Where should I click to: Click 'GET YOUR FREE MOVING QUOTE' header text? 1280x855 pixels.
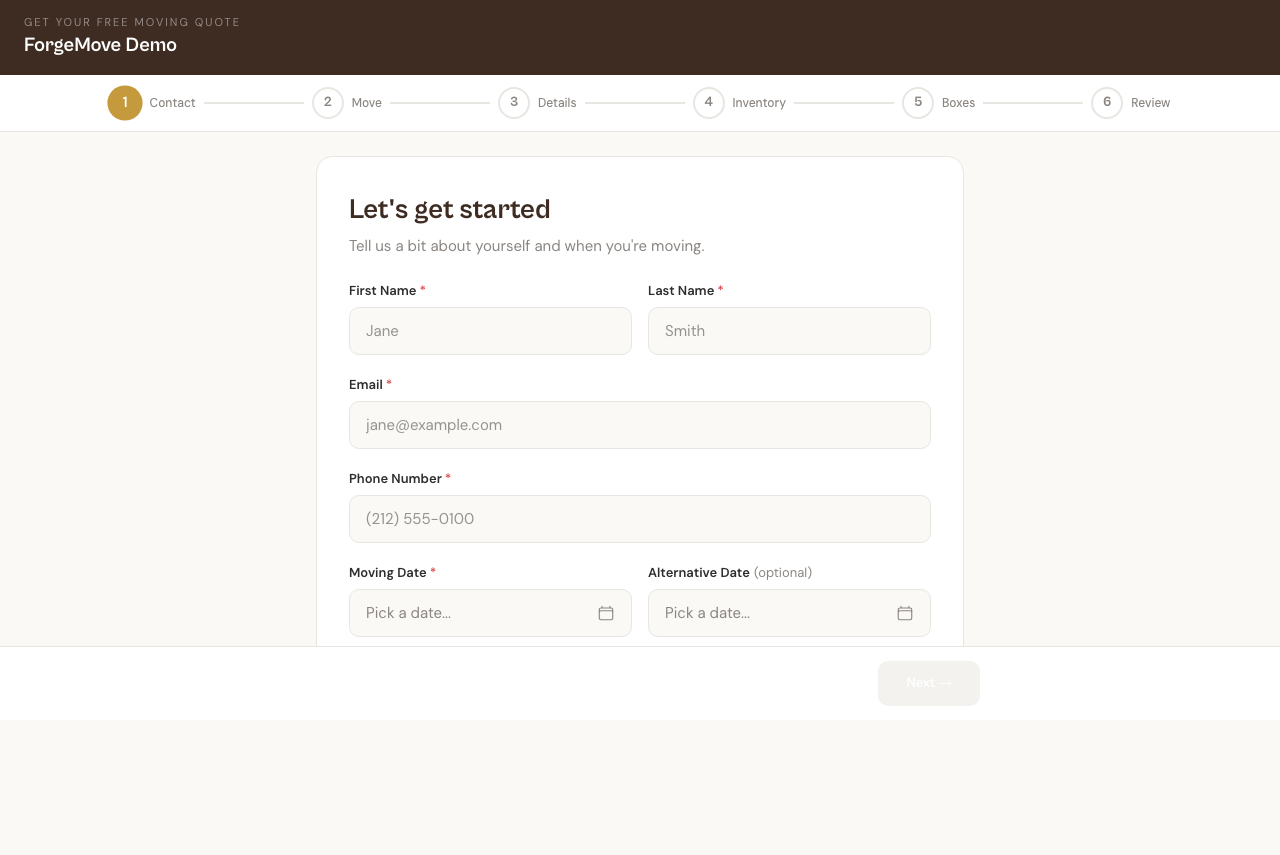click(132, 22)
